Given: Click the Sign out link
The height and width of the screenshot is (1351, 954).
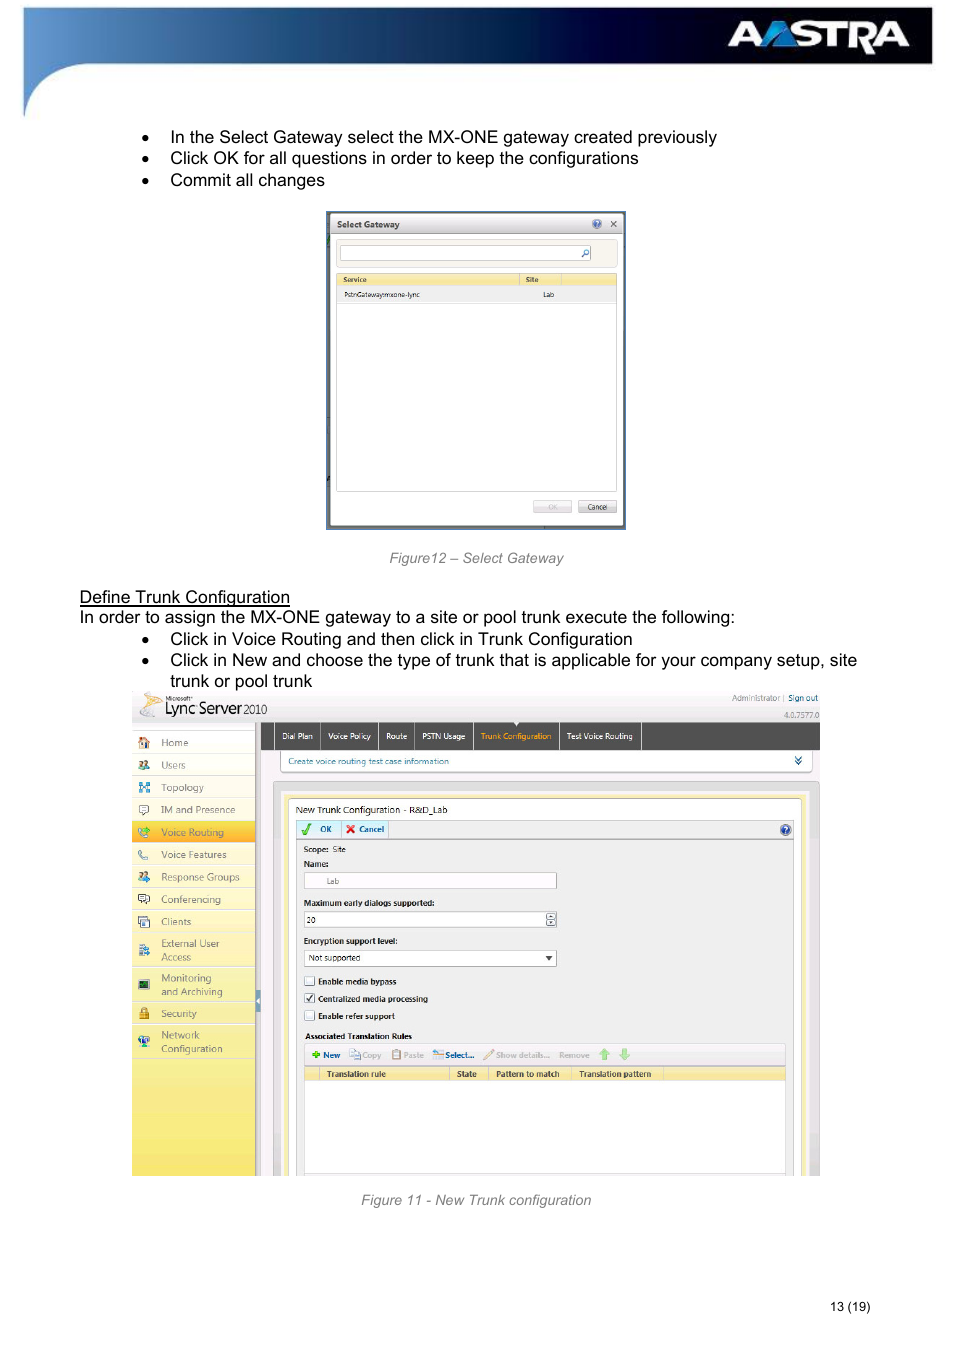Looking at the screenshot, I should click(803, 698).
